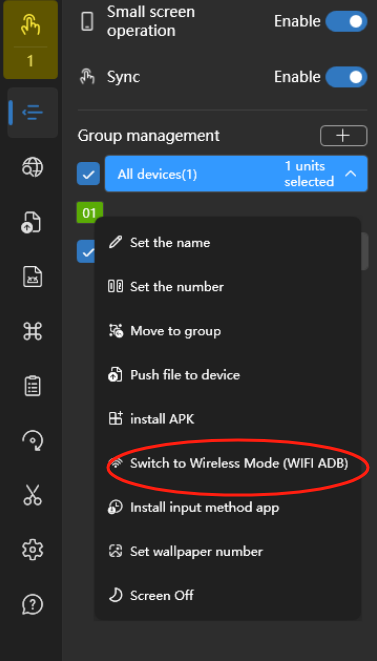Uncheck the All devices checkbox

(x=88, y=174)
